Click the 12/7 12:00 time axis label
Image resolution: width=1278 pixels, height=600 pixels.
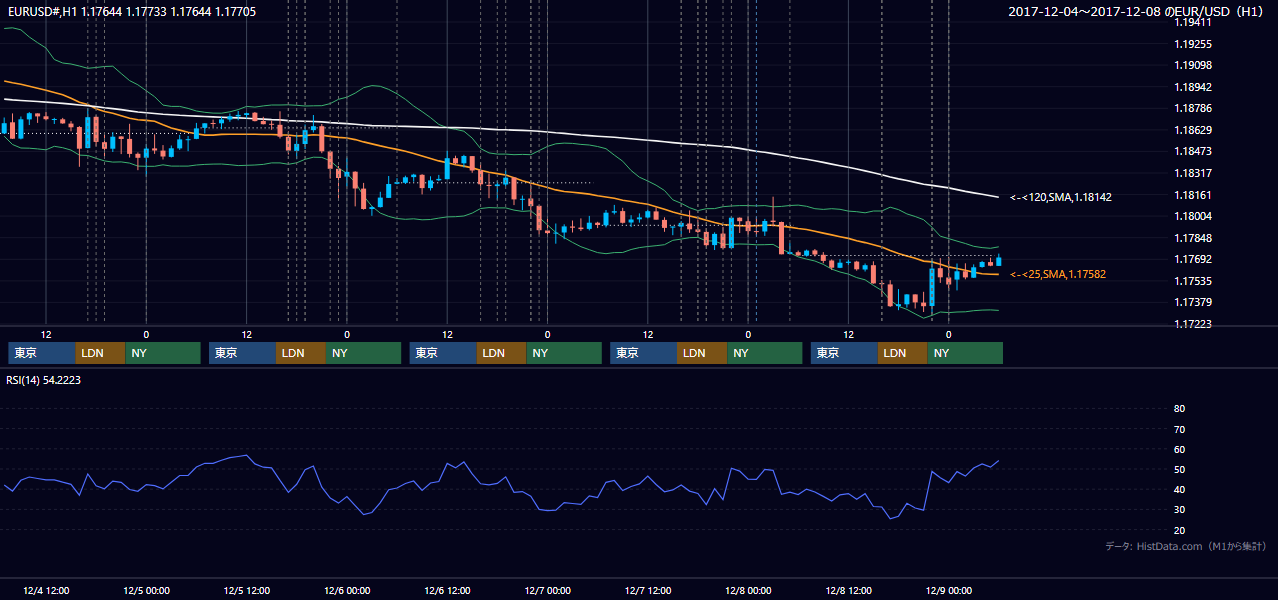pos(648,591)
